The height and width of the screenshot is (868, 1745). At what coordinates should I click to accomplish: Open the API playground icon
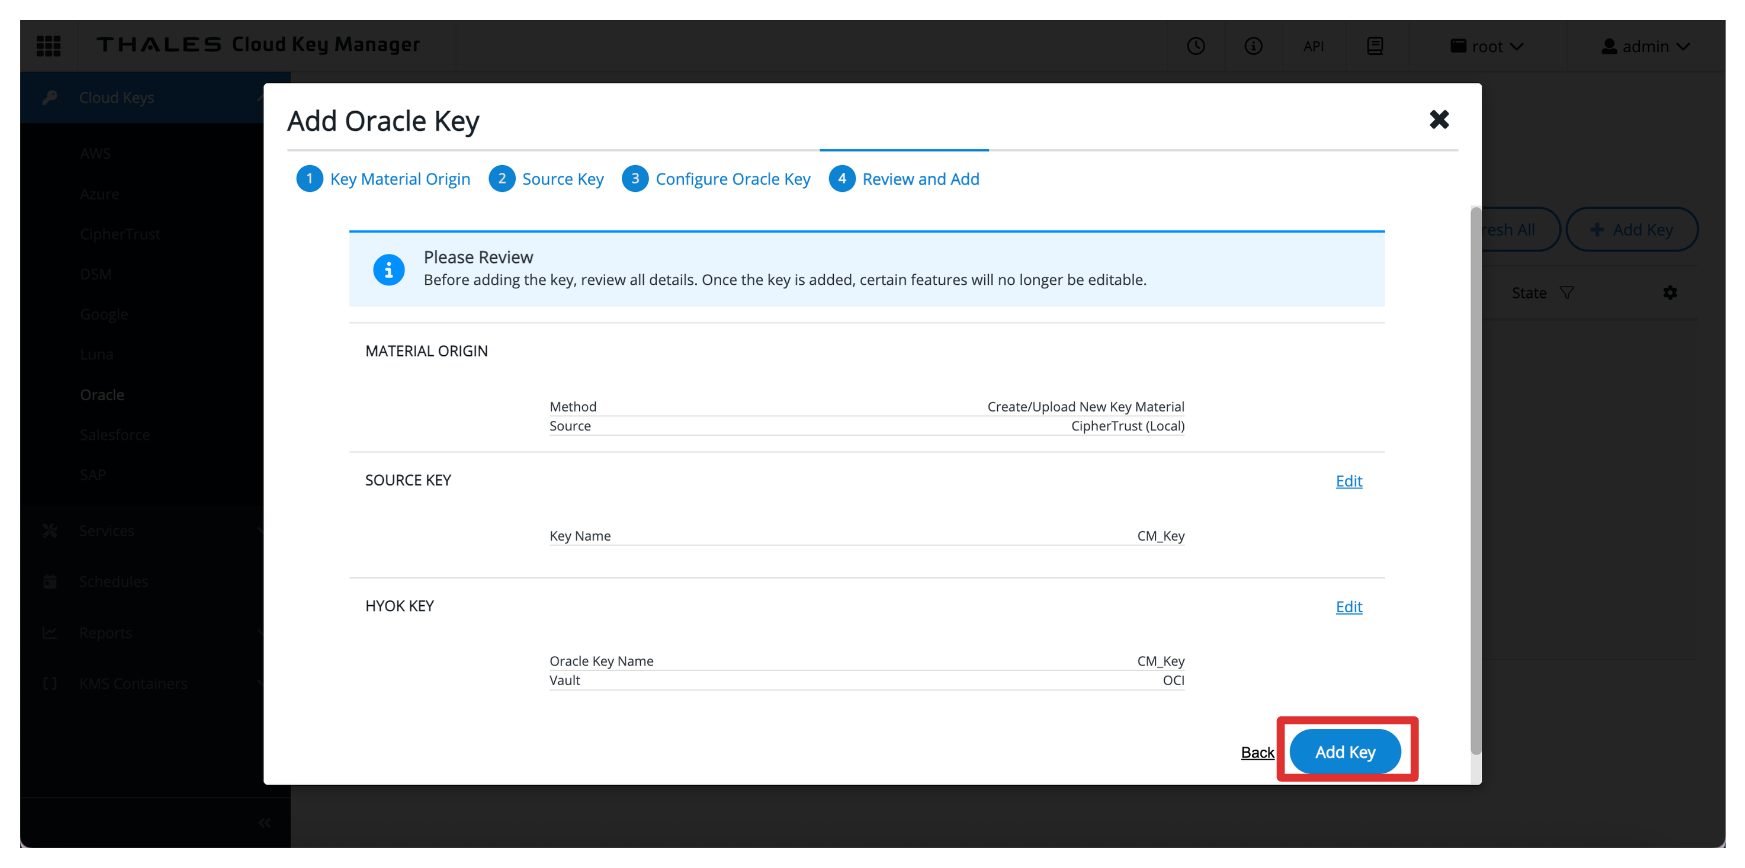[1313, 46]
